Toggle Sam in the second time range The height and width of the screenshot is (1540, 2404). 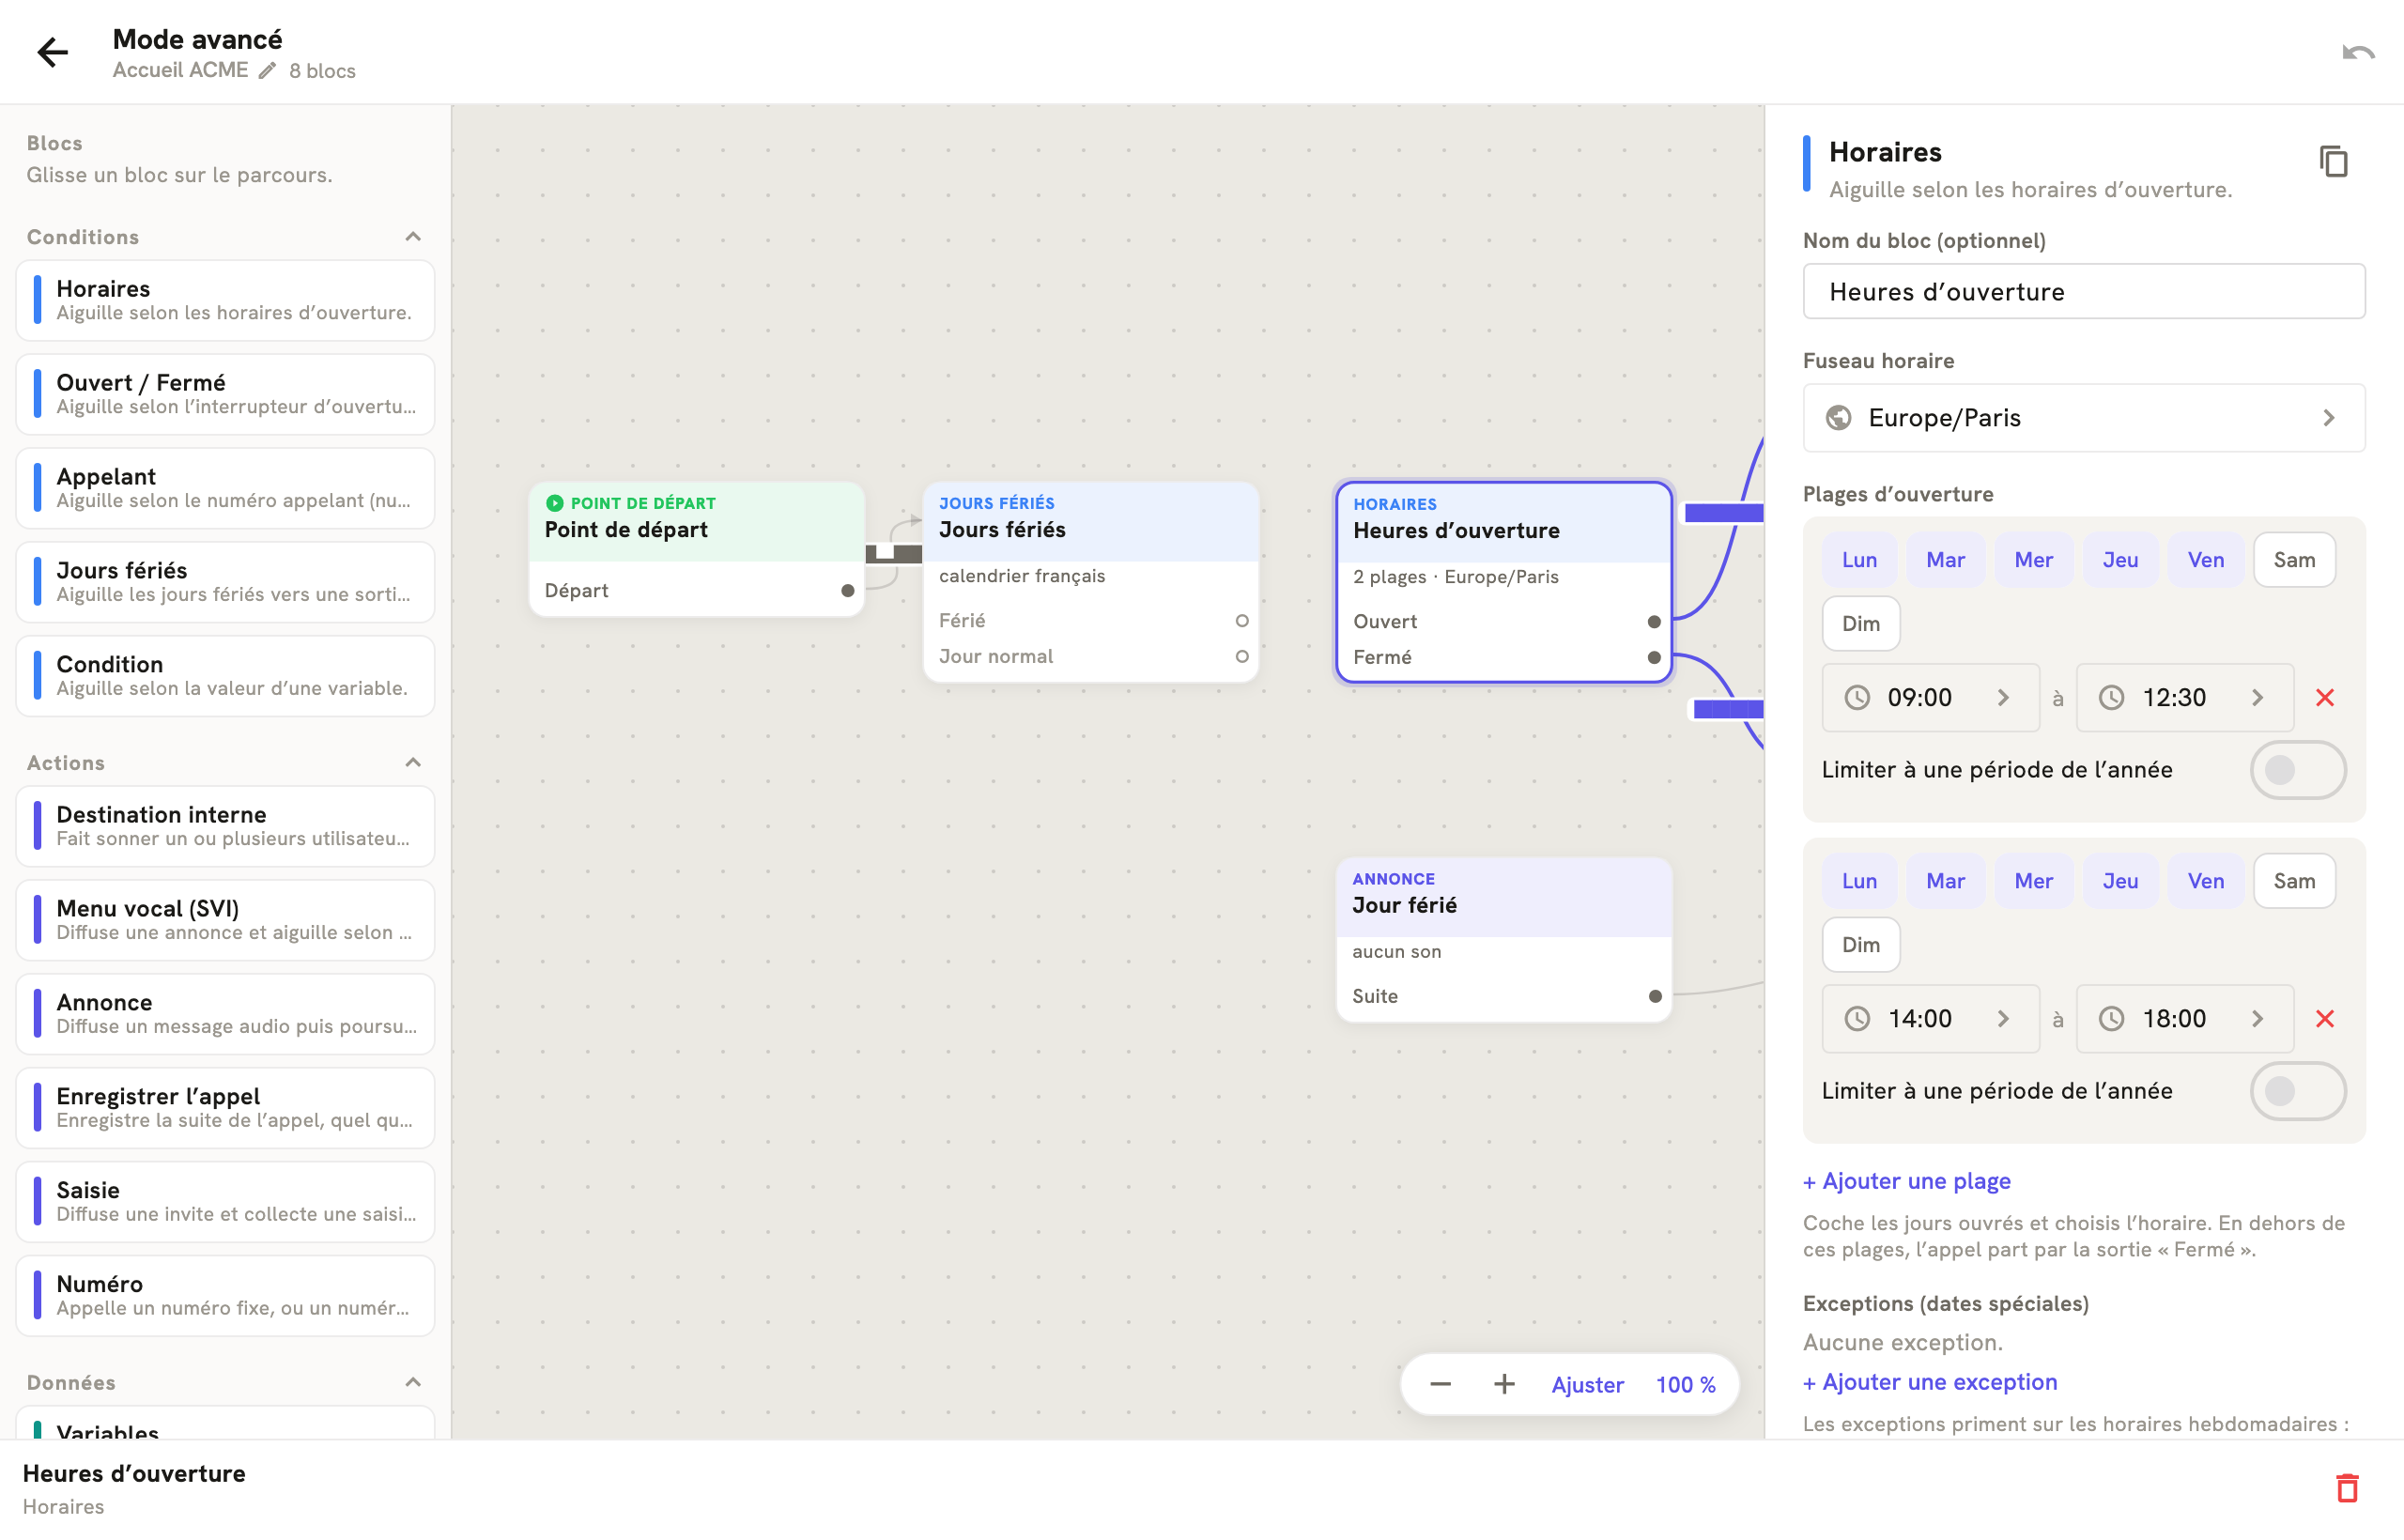click(2294, 881)
